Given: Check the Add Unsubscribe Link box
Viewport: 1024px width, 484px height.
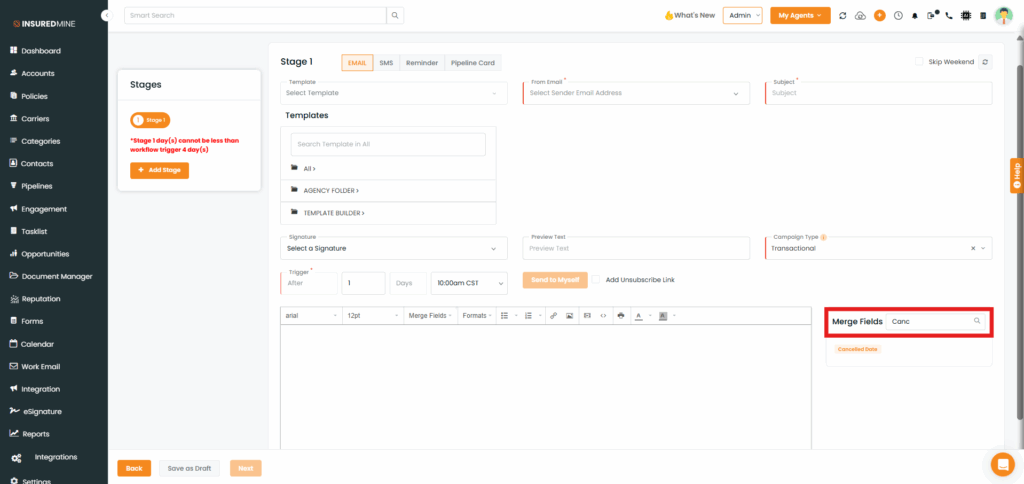Looking at the screenshot, I should (x=597, y=280).
